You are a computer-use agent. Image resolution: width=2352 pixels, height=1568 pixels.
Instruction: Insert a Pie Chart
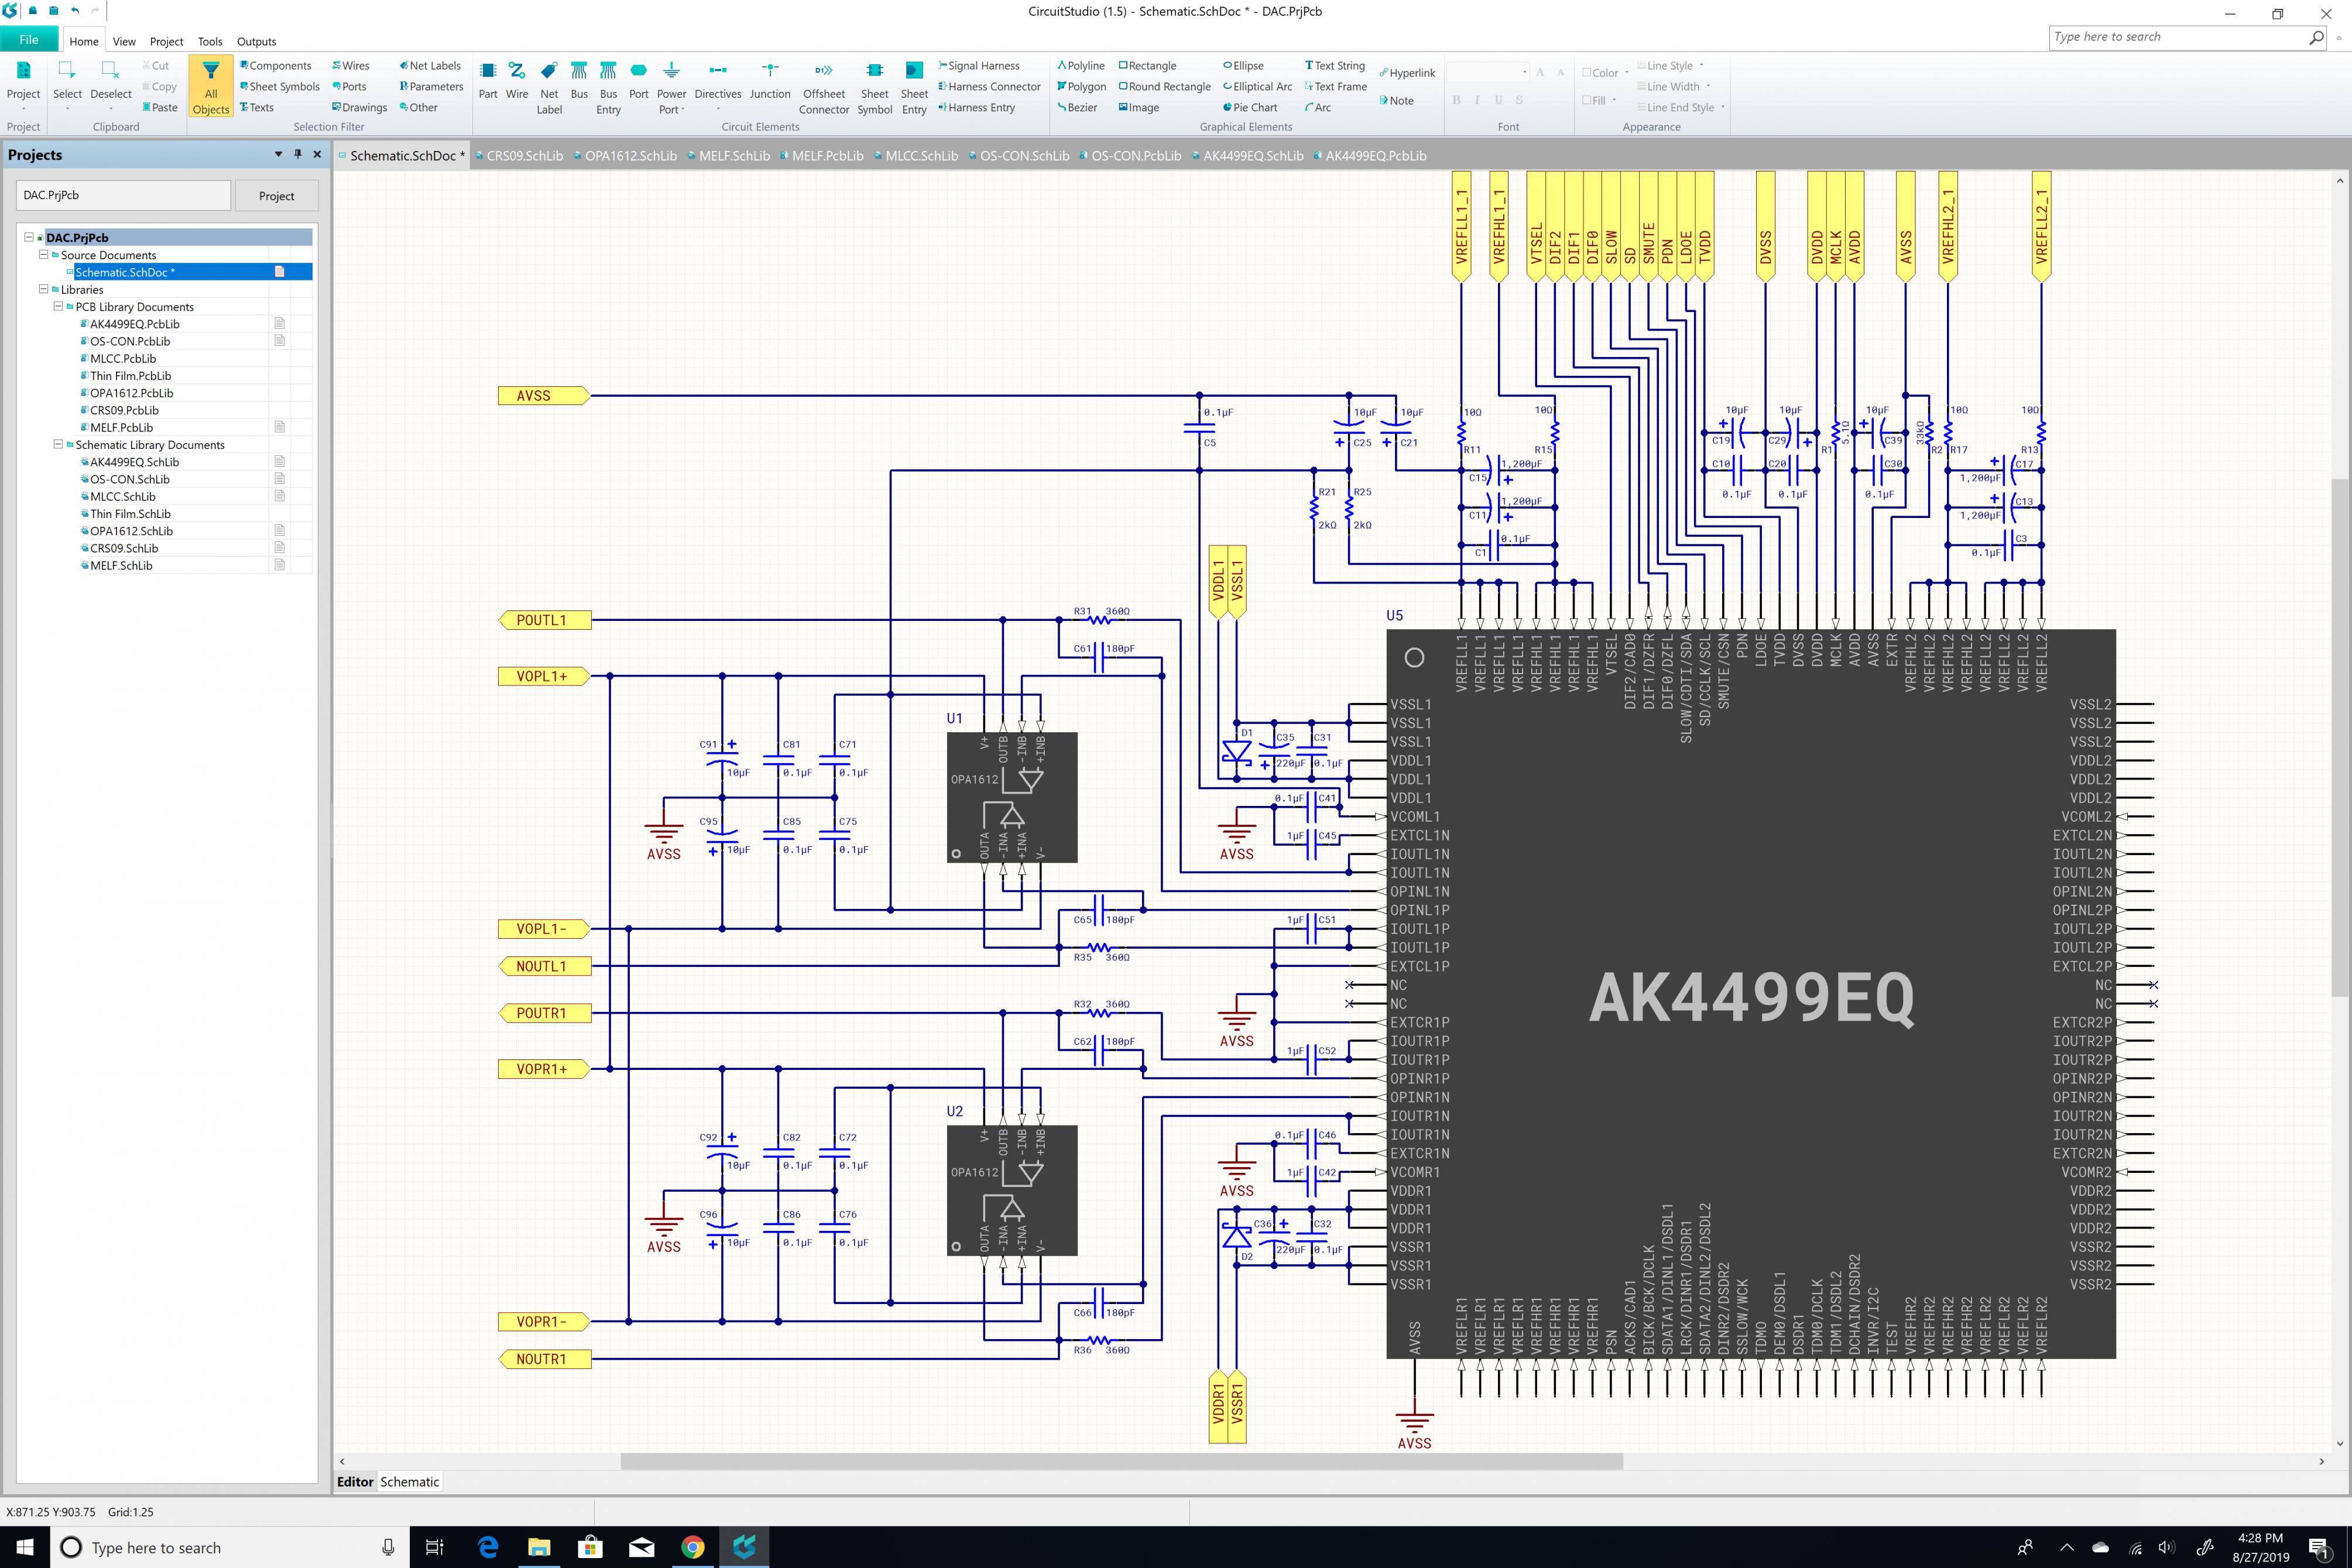[x=1250, y=107]
